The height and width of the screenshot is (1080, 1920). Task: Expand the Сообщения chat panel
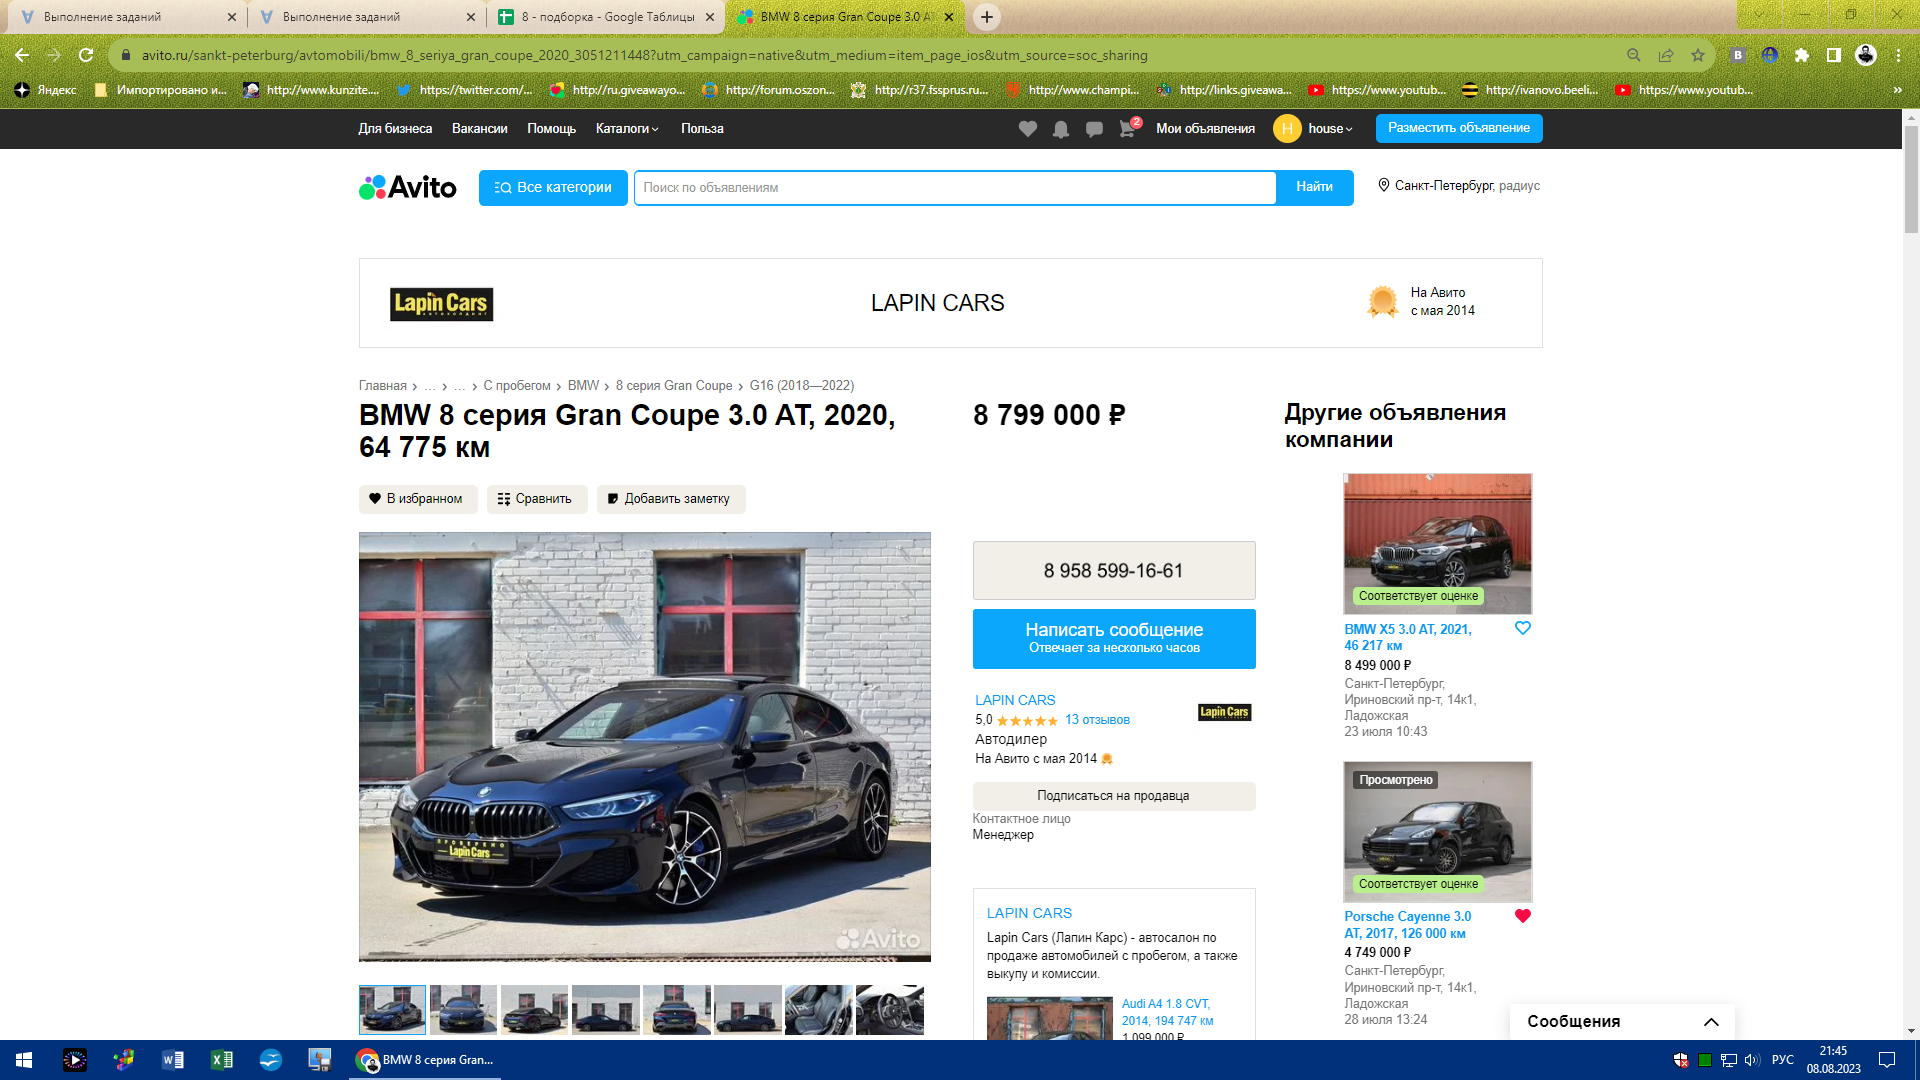click(1711, 1021)
